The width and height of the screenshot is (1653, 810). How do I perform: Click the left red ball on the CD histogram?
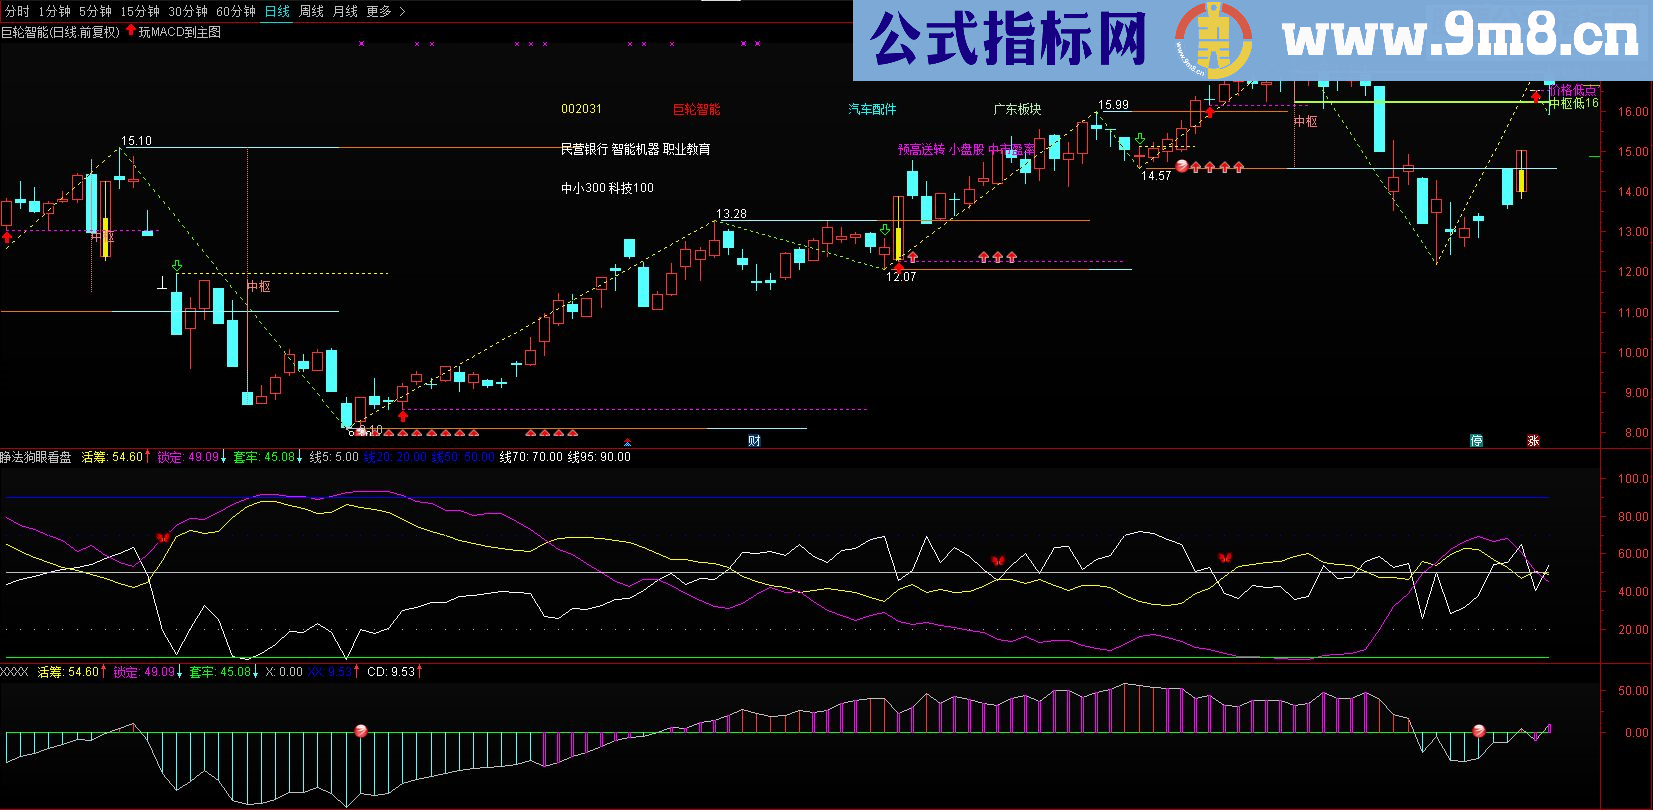coord(361,731)
